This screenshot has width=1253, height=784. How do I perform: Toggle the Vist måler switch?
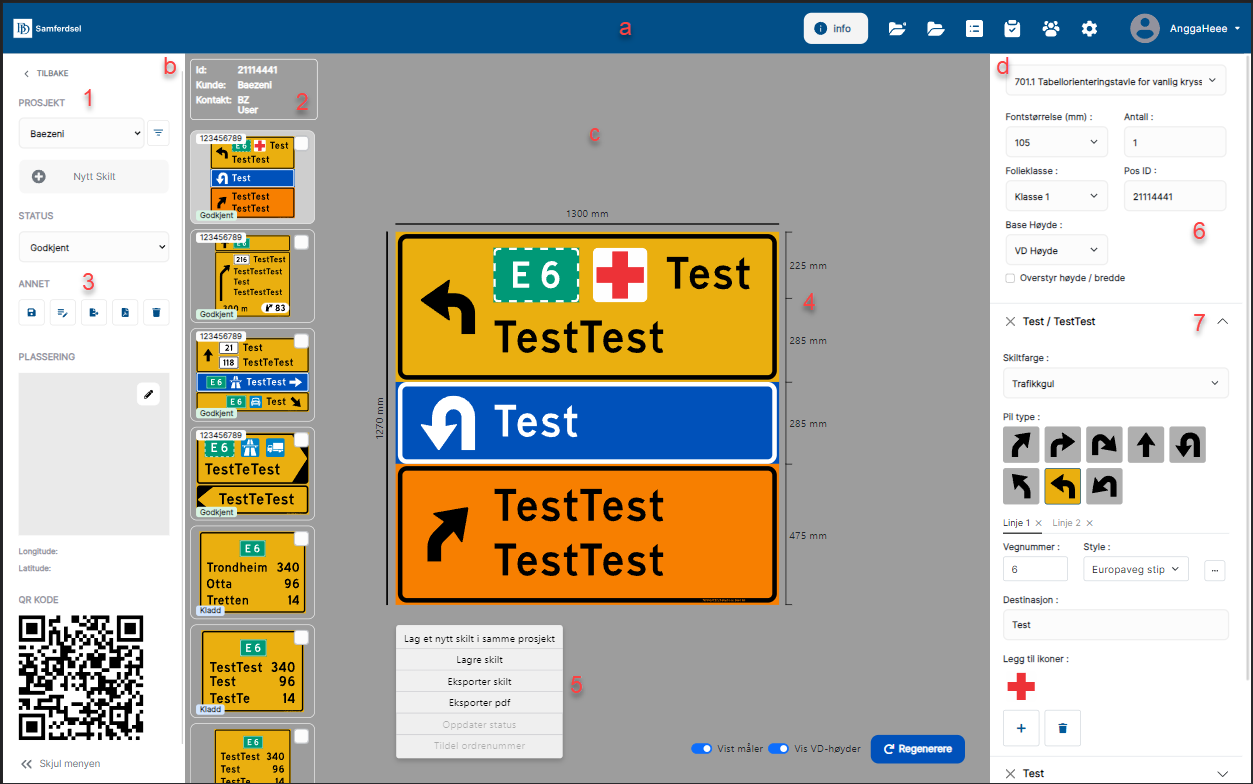(701, 749)
